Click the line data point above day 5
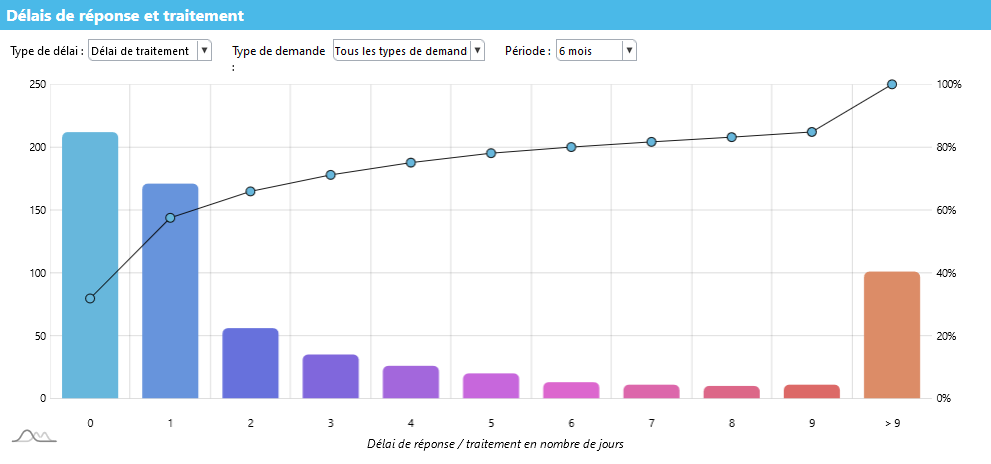Screen dimensions: 991x464 (x=491, y=153)
